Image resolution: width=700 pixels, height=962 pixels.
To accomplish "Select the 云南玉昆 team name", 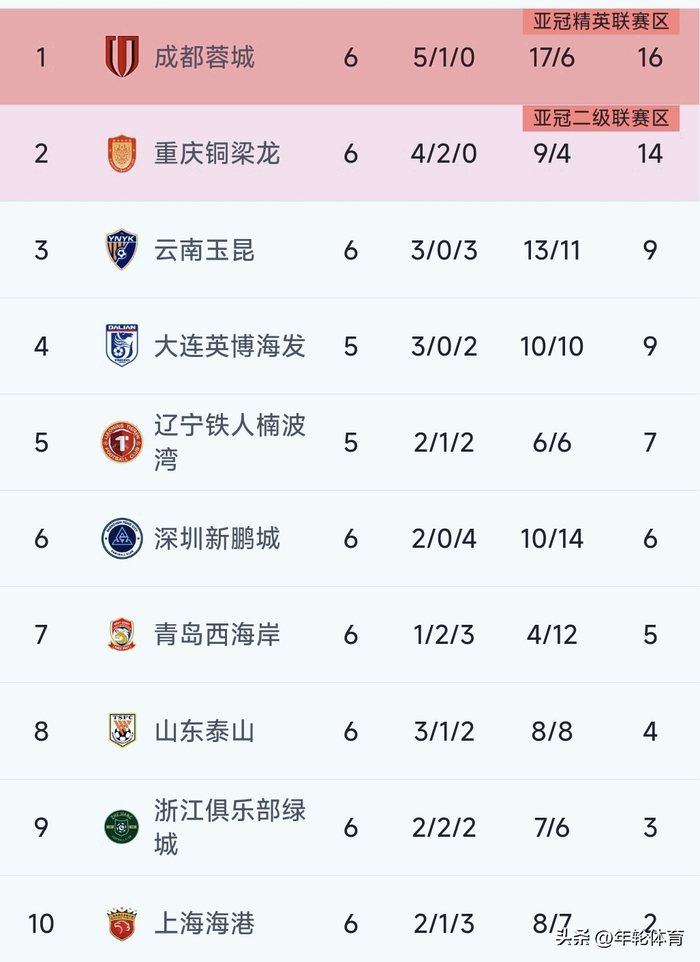I will [x=204, y=250].
